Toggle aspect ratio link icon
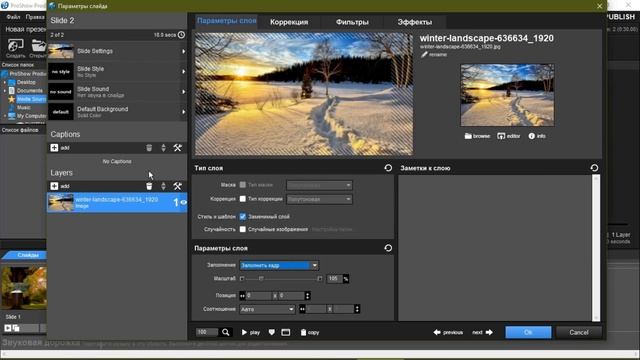Screen dimensions: 640x360 pyautogui.click(x=302, y=309)
